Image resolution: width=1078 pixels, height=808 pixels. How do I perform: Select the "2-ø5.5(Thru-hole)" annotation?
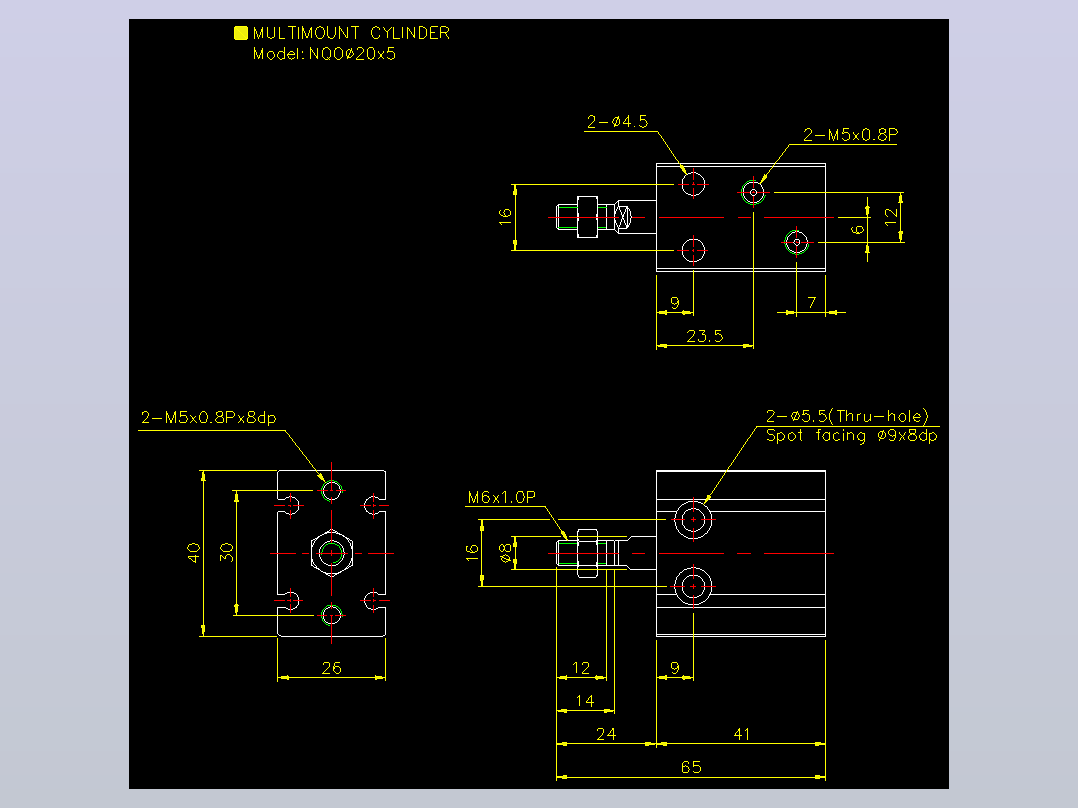[x=847, y=416]
